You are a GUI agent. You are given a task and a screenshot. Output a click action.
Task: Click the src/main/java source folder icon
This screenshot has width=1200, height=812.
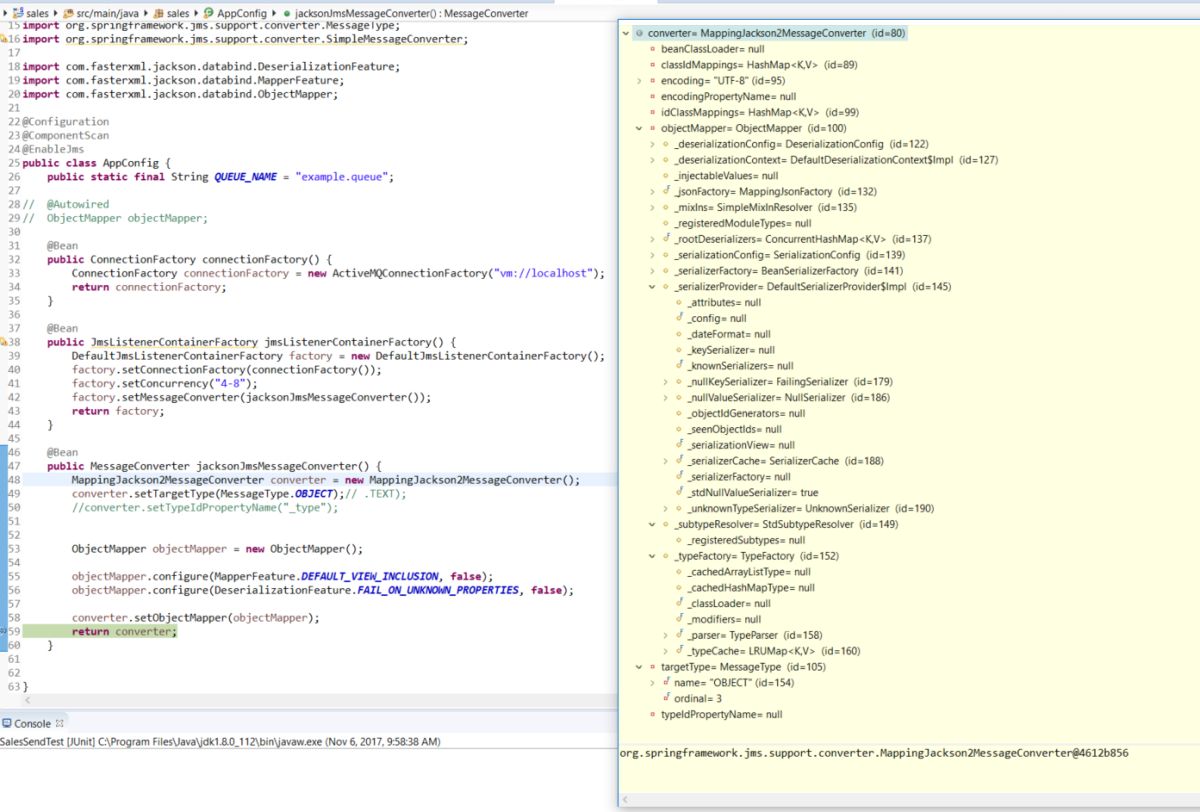pos(70,13)
